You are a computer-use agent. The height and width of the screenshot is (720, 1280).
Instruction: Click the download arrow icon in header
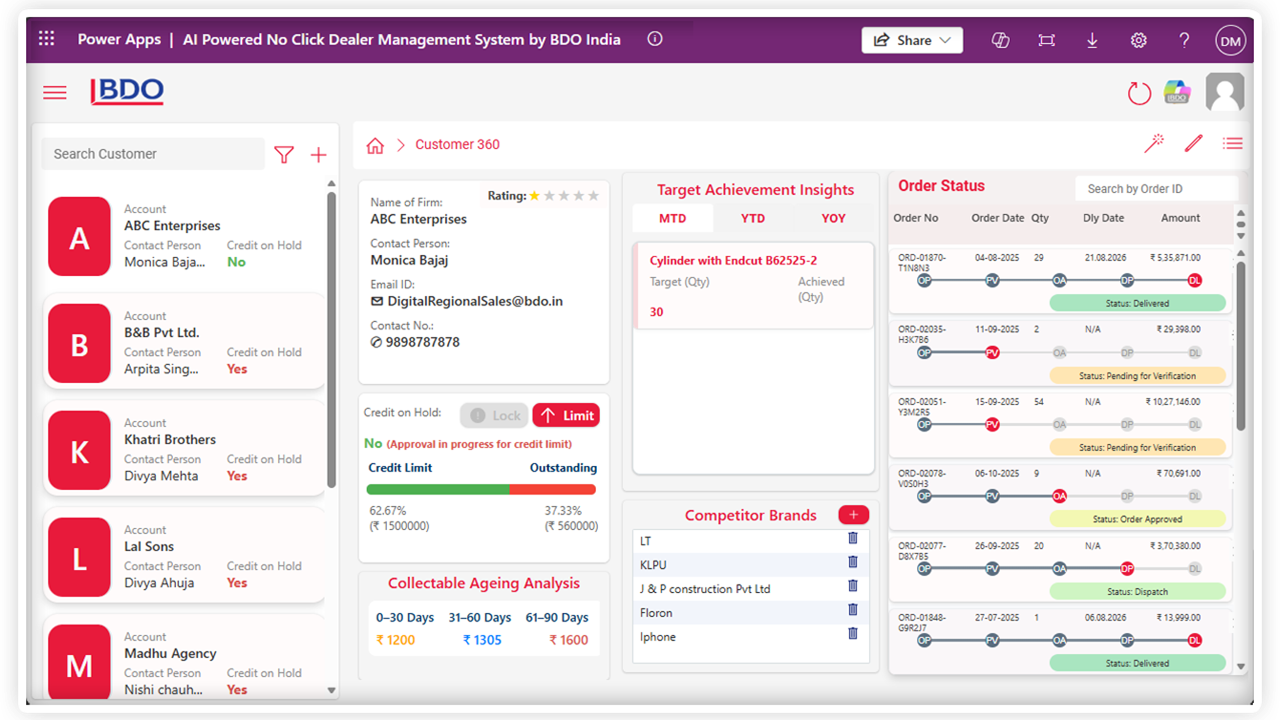click(x=1092, y=40)
